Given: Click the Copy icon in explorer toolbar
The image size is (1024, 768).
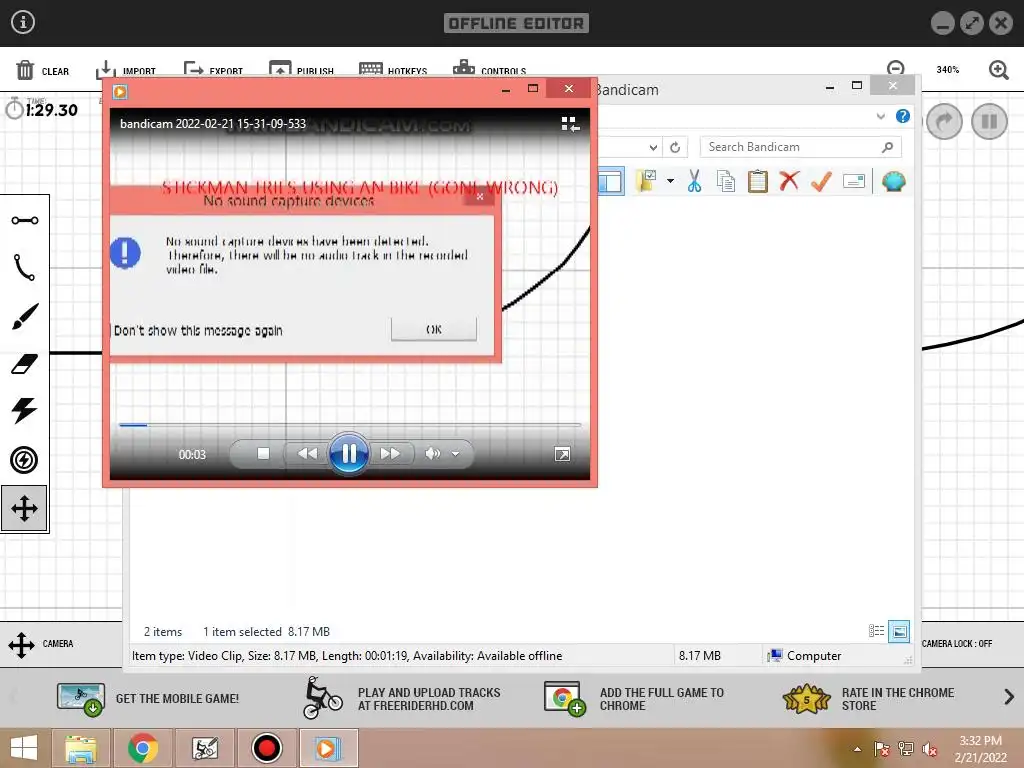Looking at the screenshot, I should (x=726, y=182).
